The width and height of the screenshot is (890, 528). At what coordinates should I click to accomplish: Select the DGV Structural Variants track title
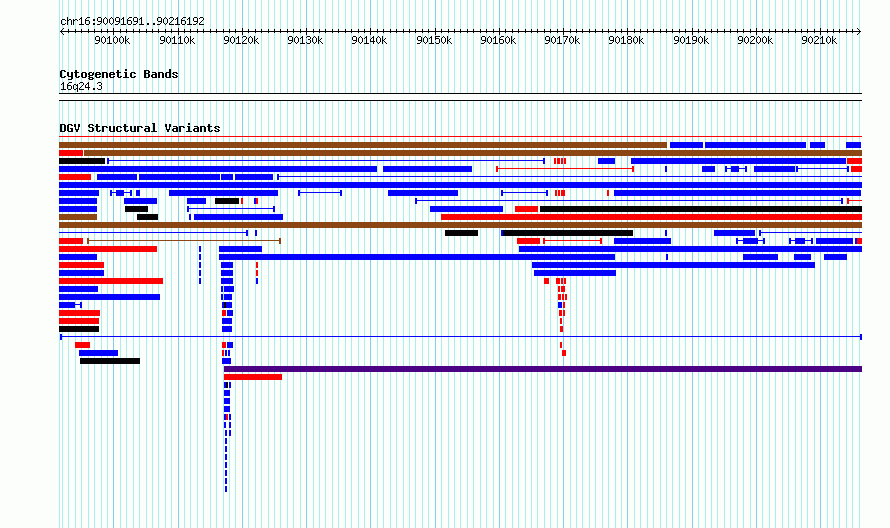point(140,128)
